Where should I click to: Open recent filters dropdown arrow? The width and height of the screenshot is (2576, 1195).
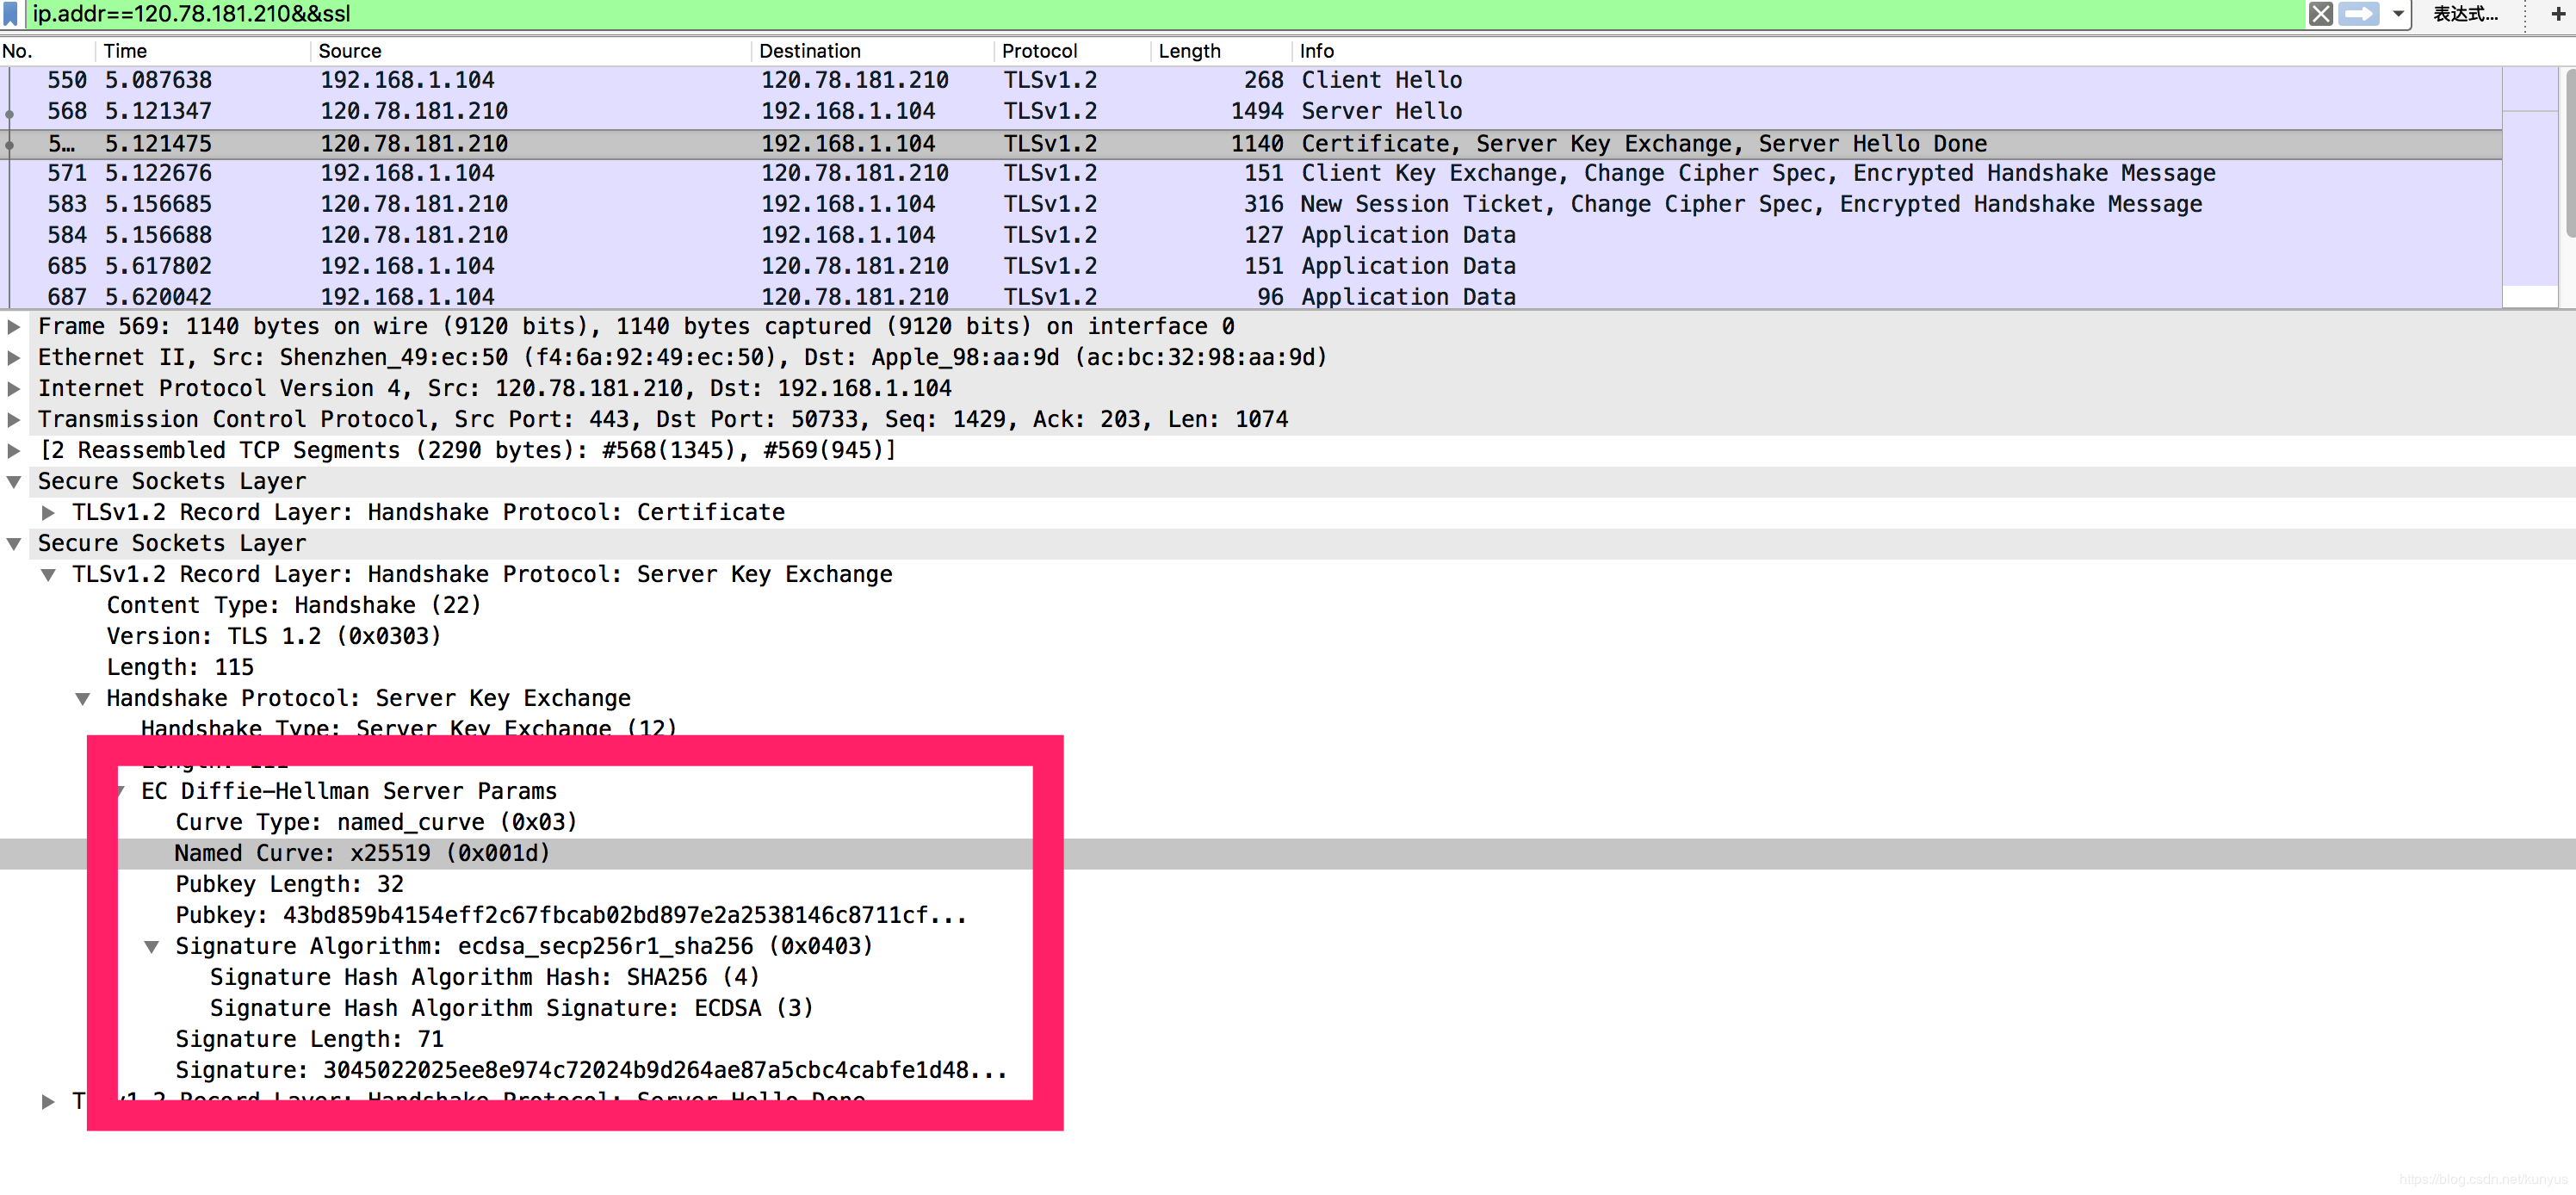tap(2398, 14)
